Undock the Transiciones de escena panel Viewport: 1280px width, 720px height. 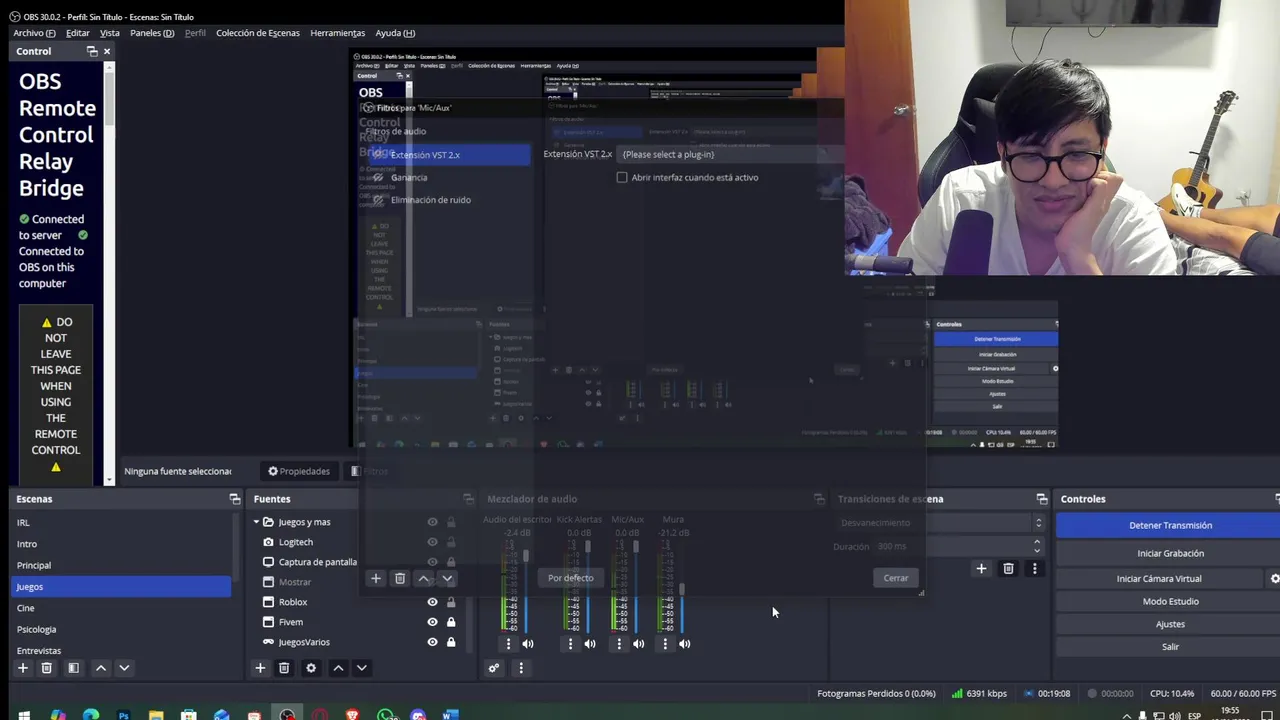pyautogui.click(x=1042, y=499)
